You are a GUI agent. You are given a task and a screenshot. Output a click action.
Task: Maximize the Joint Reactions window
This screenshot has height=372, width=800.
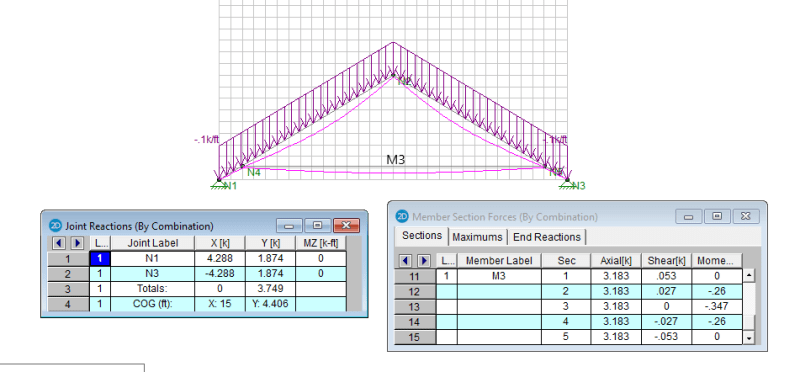pyautogui.click(x=318, y=225)
